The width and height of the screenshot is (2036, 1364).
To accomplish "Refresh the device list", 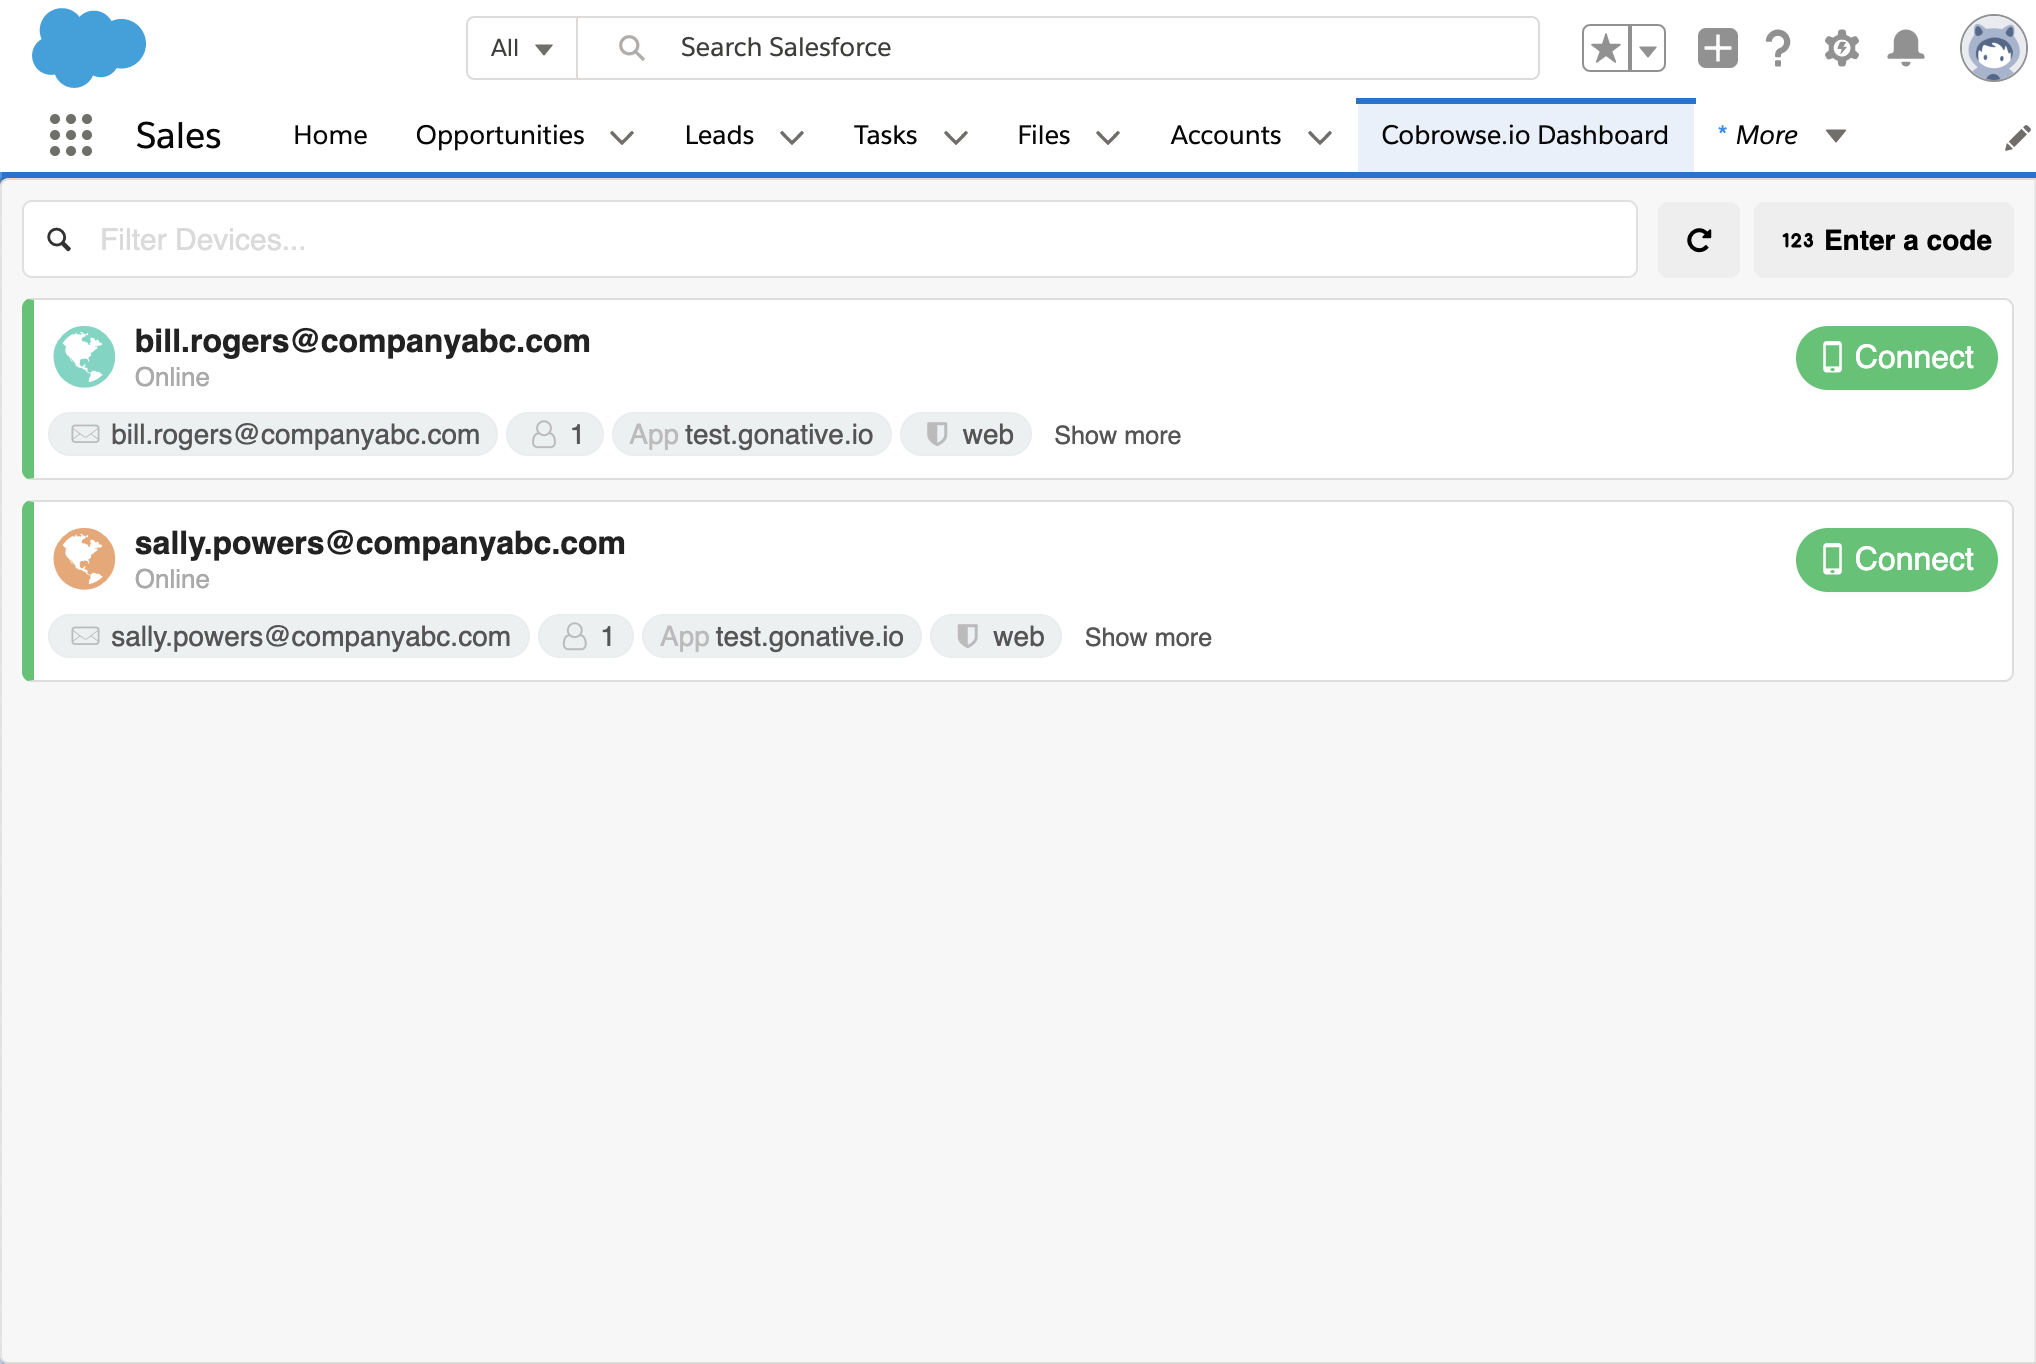I will 1698,240.
